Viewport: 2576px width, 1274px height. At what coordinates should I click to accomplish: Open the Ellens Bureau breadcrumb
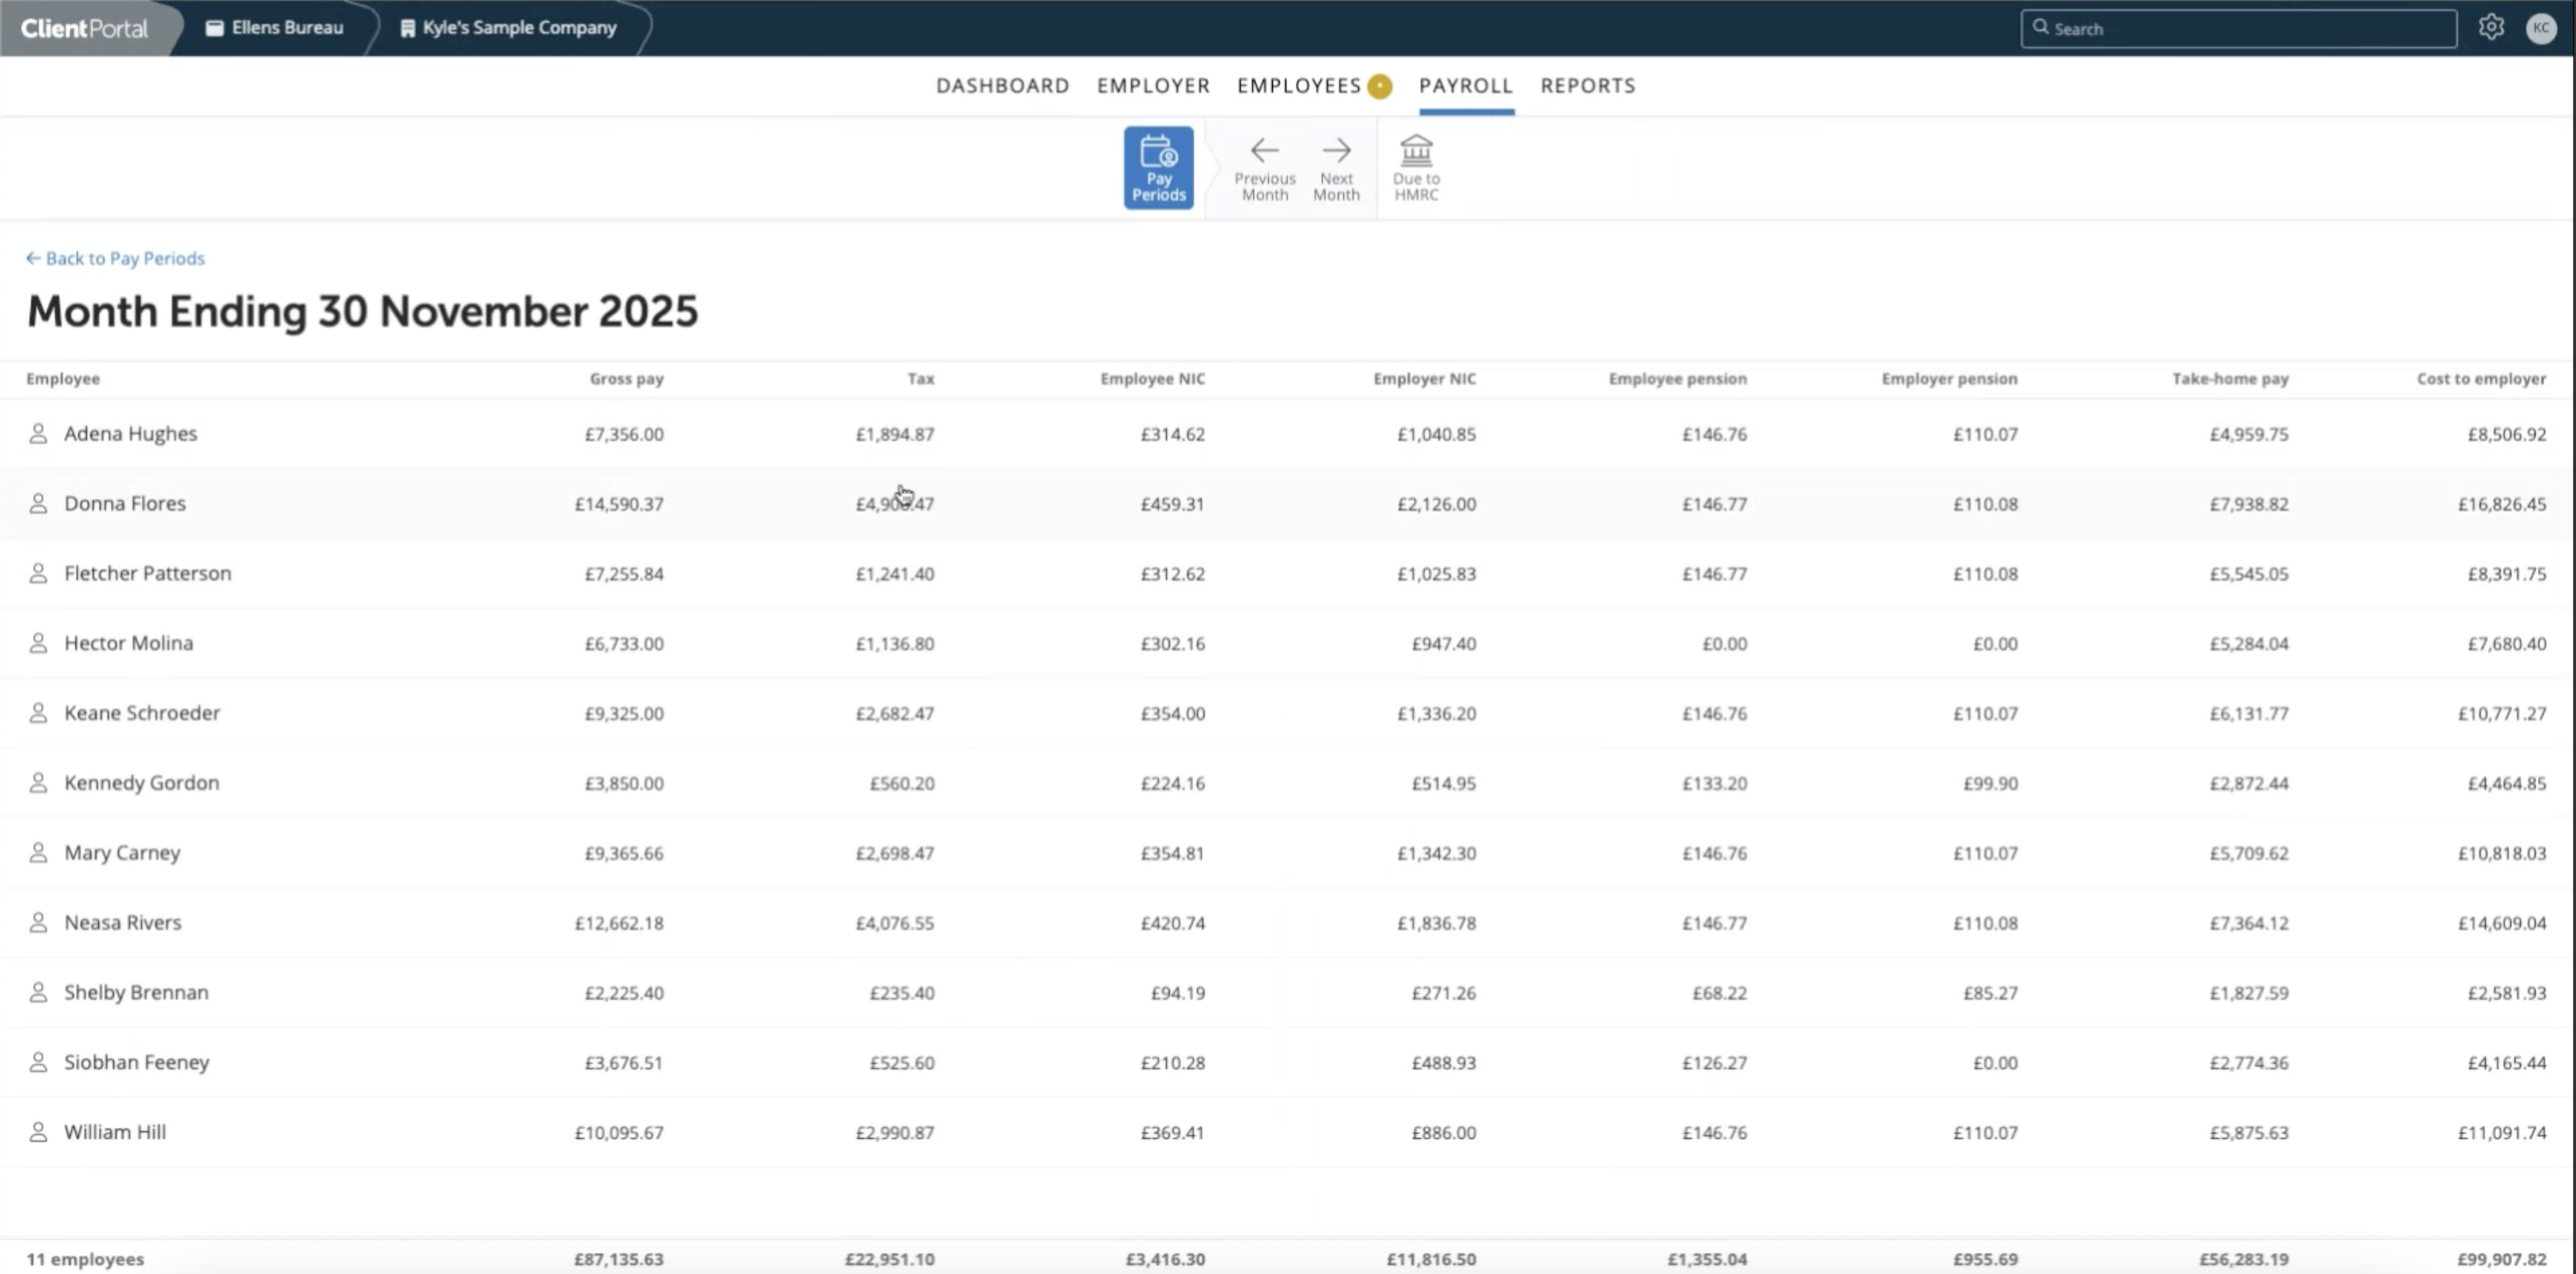coord(273,27)
